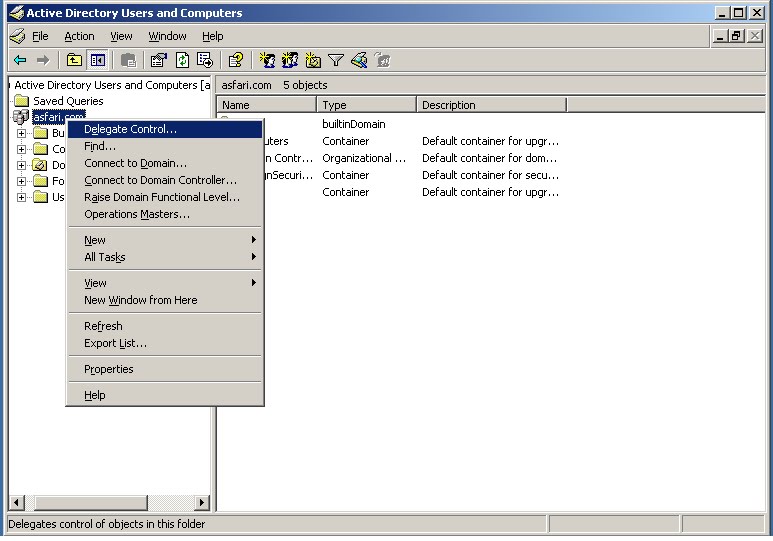The height and width of the screenshot is (541, 773).
Task: Click right arrow of tree horizontal scrollbar
Action: coord(201,503)
